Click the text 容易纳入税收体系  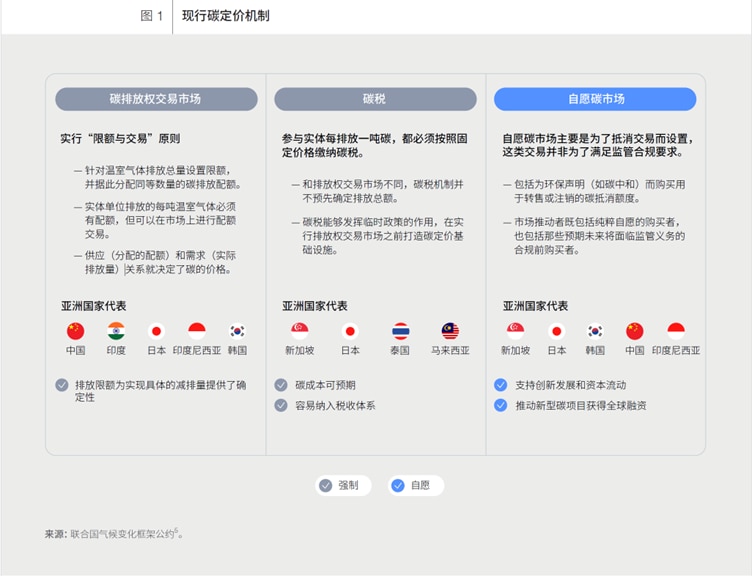[335, 406]
